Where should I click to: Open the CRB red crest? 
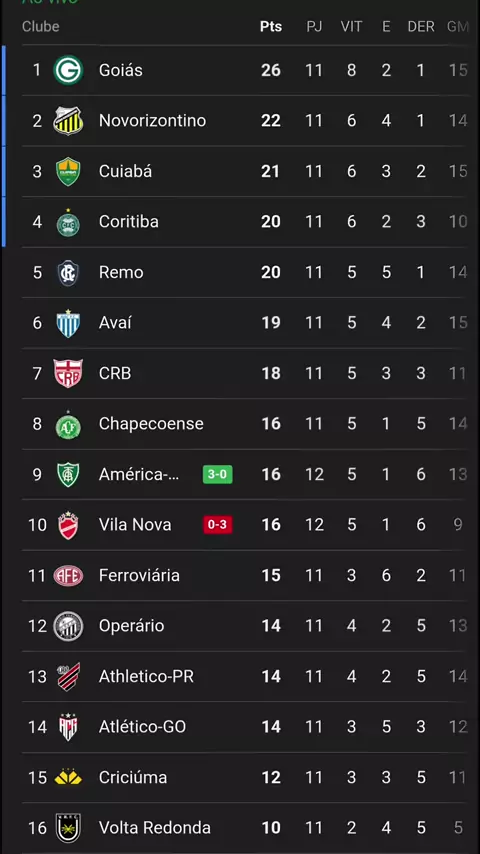68,374
